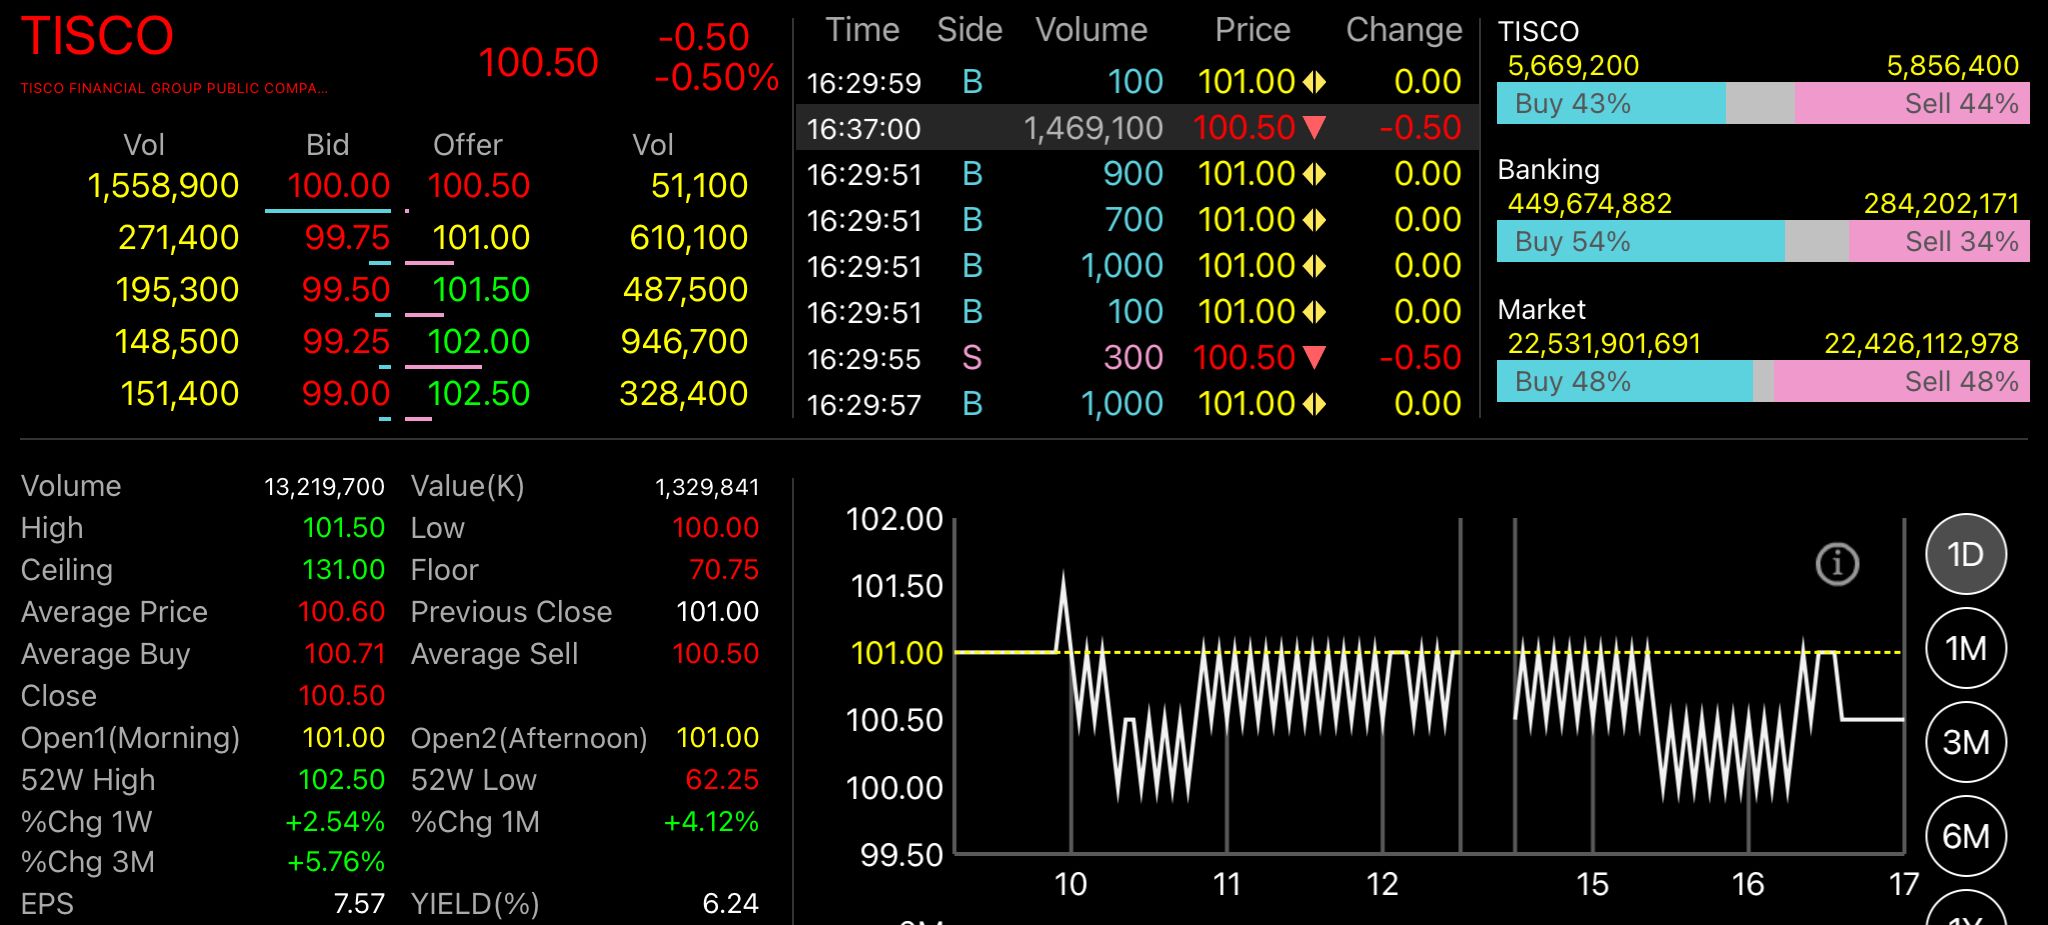Click the last price 100.50 in header

point(538,63)
